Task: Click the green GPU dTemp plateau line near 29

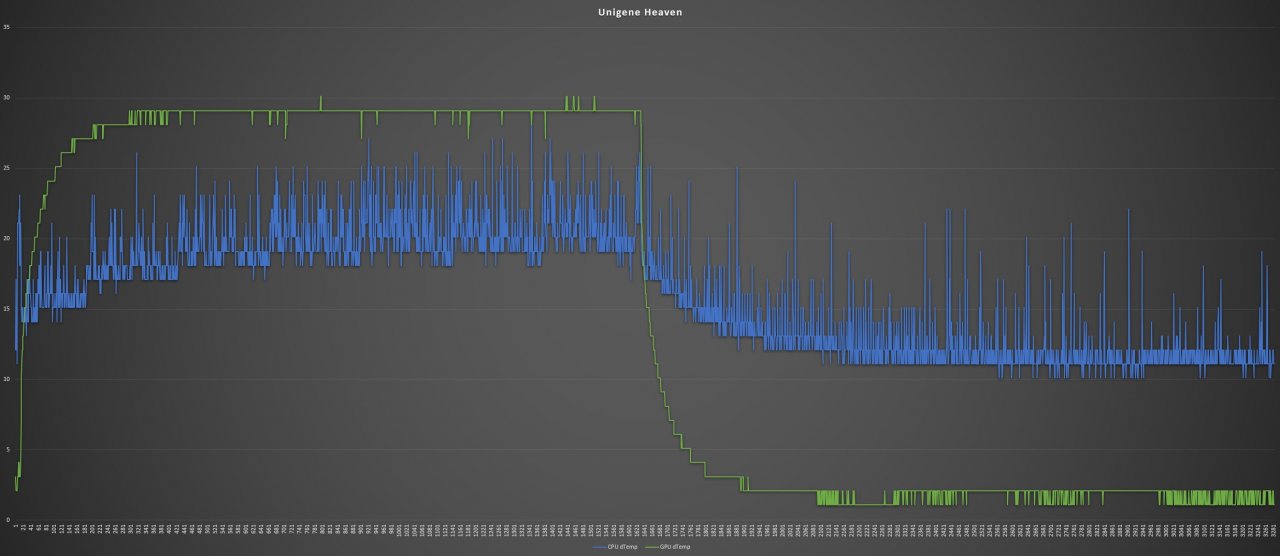Action: 400,111
